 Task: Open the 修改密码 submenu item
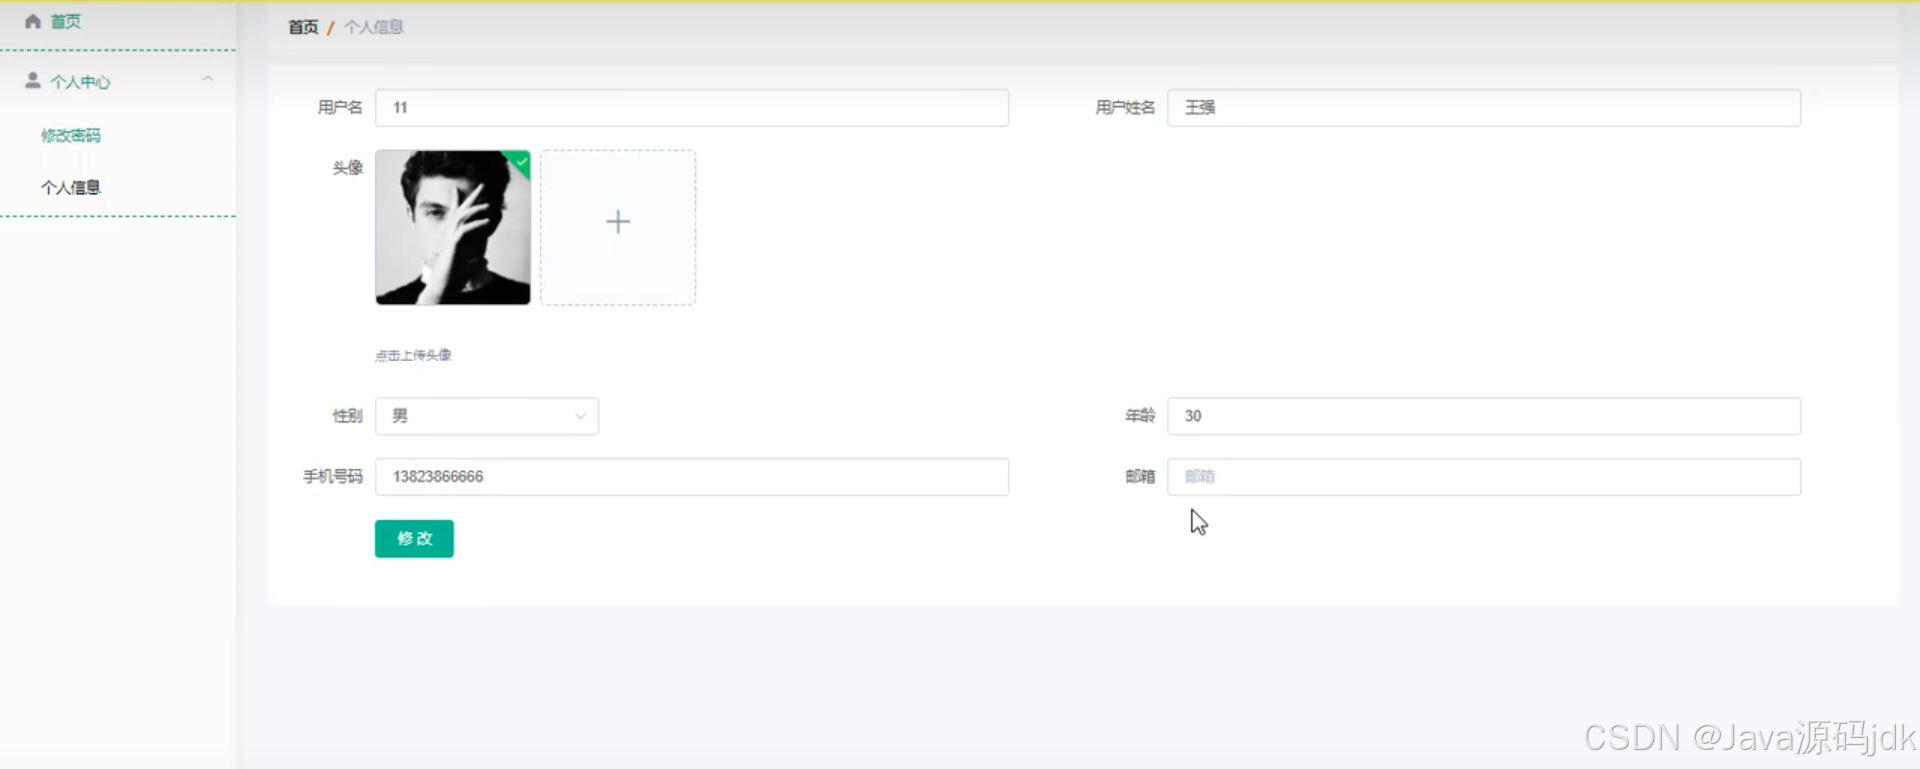(x=71, y=135)
